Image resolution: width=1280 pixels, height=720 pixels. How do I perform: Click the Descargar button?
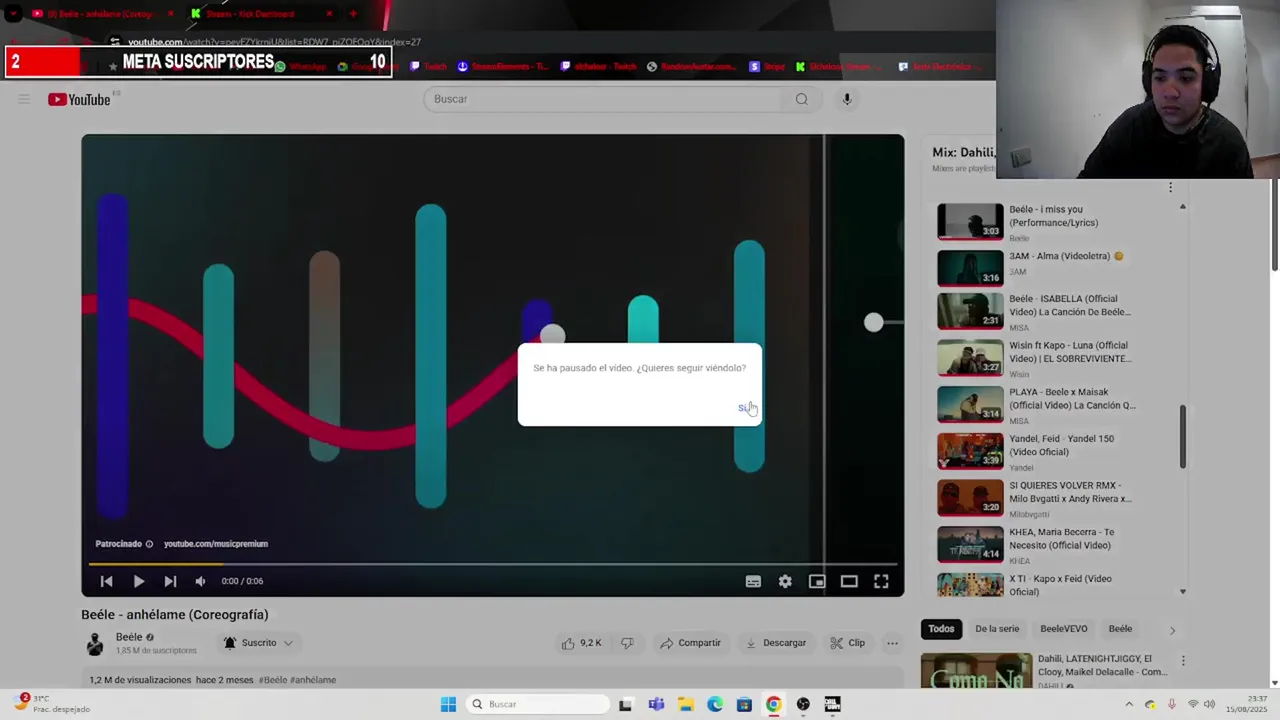775,643
